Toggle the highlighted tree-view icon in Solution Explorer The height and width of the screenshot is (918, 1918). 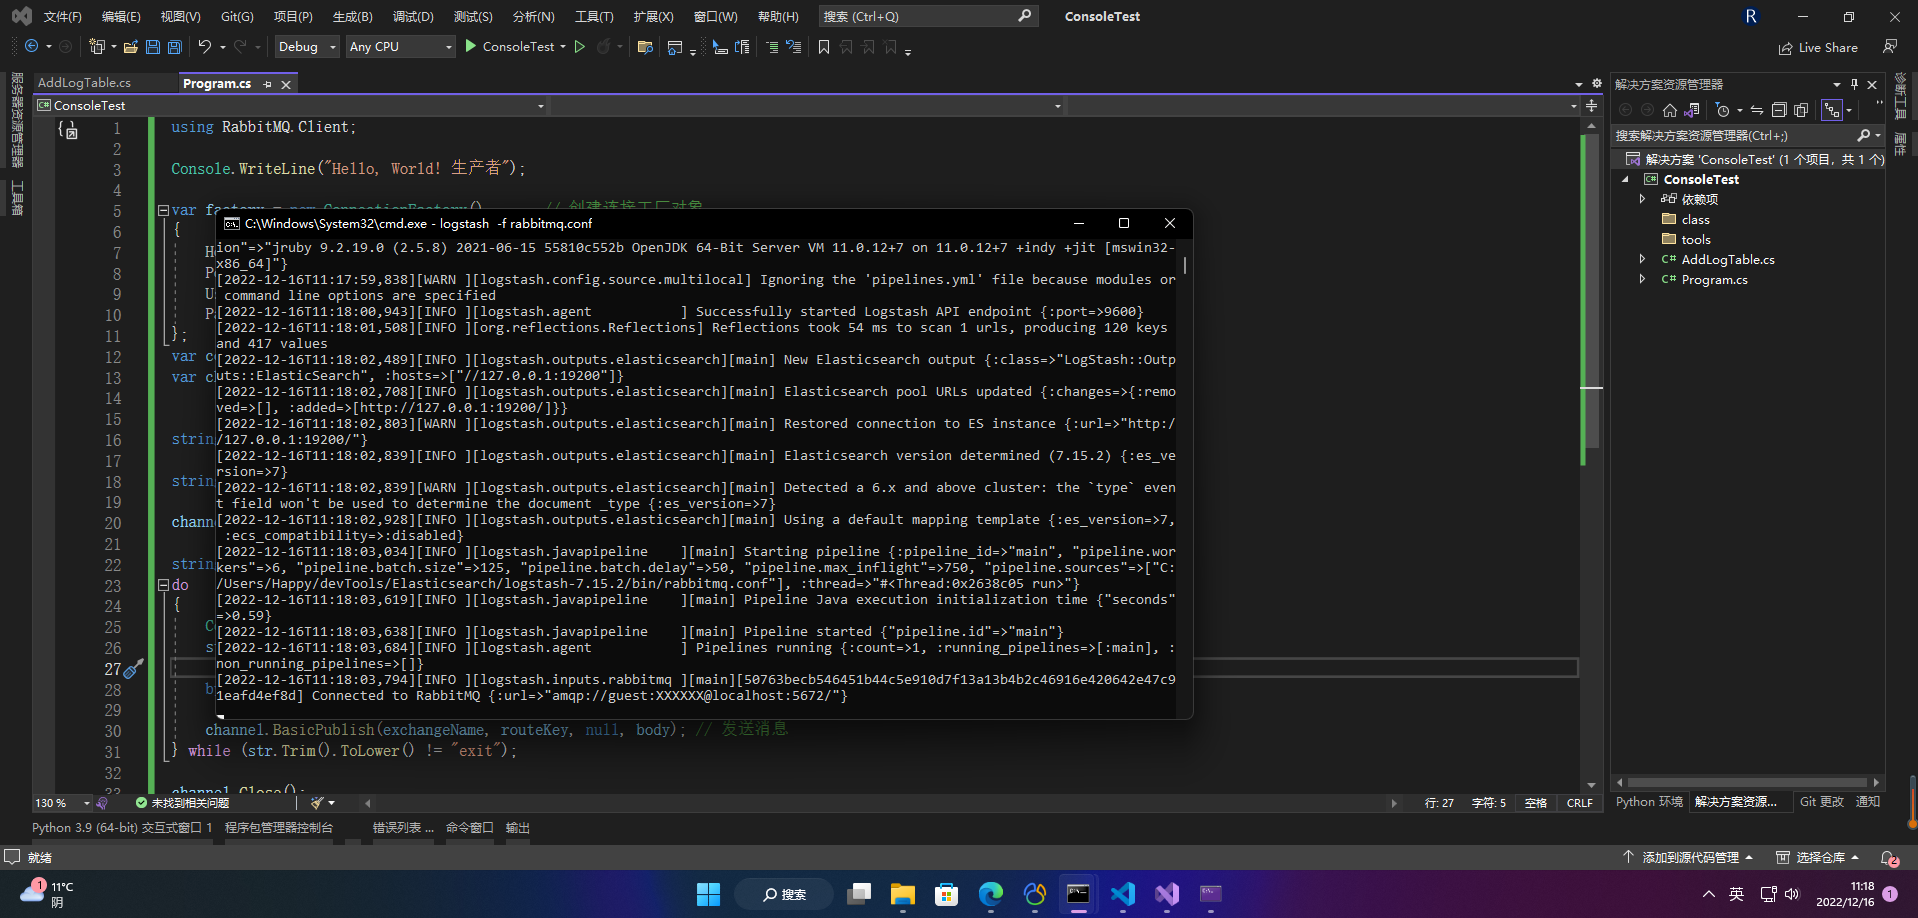point(1832,110)
